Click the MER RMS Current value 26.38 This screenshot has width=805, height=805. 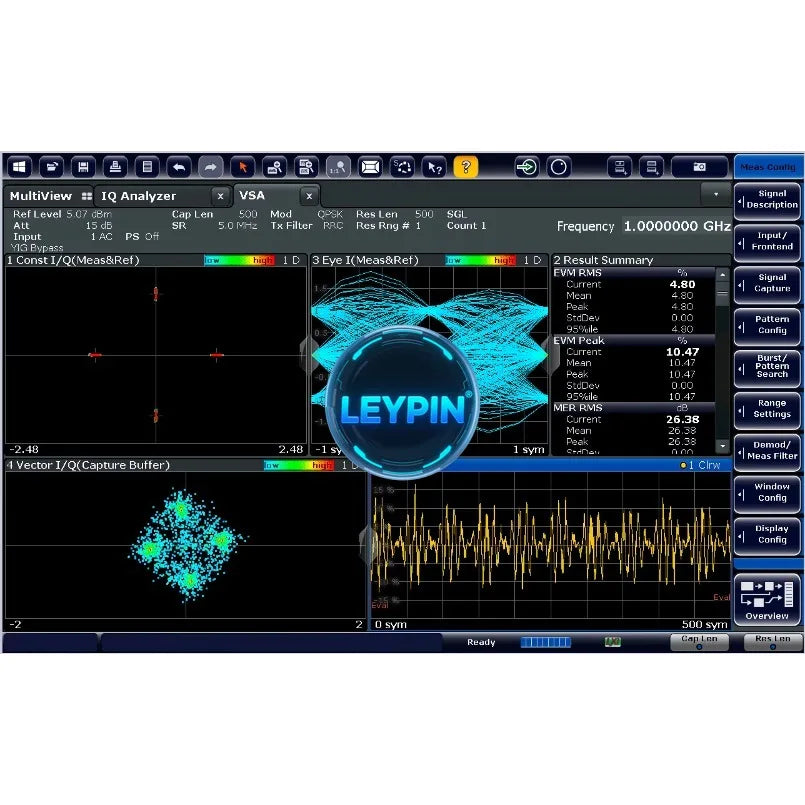pyautogui.click(x=682, y=419)
